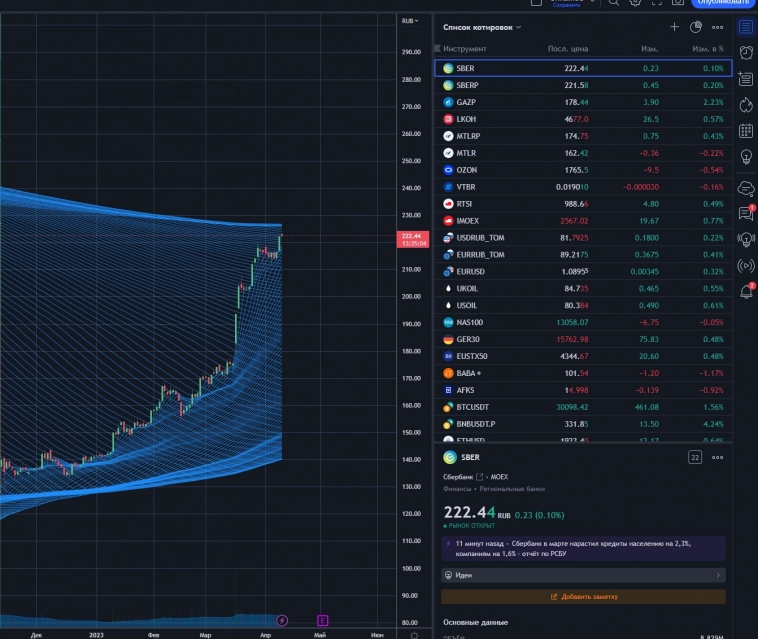
Task: Open the Notifications bell icon
Action: coord(745,291)
